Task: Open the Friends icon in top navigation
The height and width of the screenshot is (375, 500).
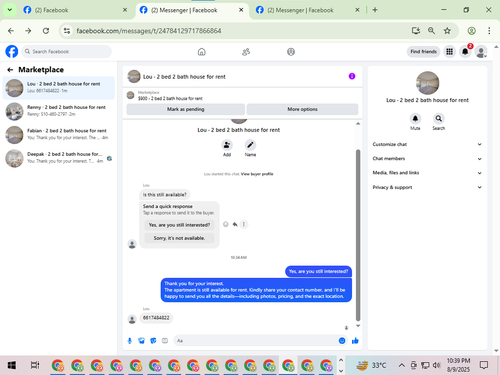Action: pyautogui.click(x=246, y=52)
